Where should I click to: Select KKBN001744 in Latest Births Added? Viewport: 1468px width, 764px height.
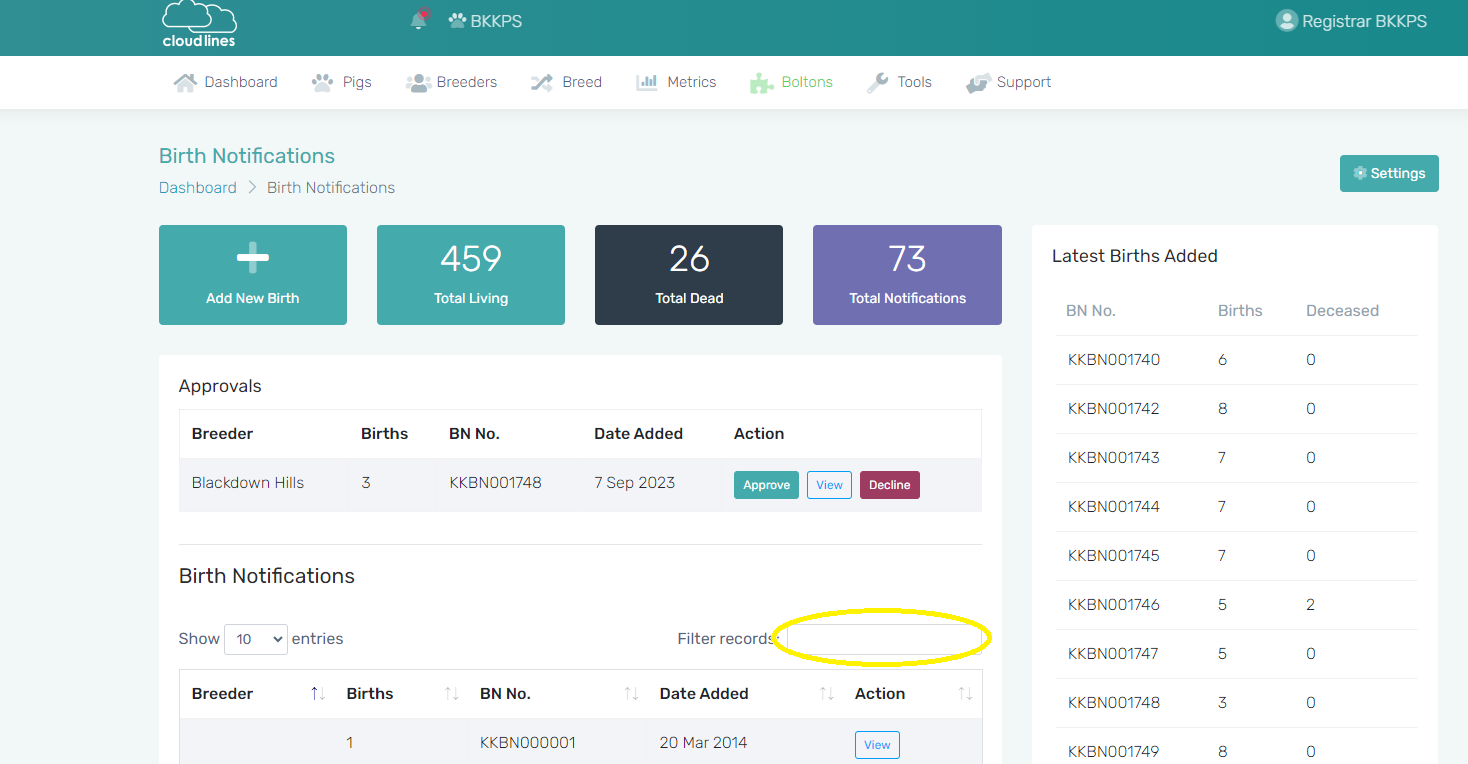1114,507
